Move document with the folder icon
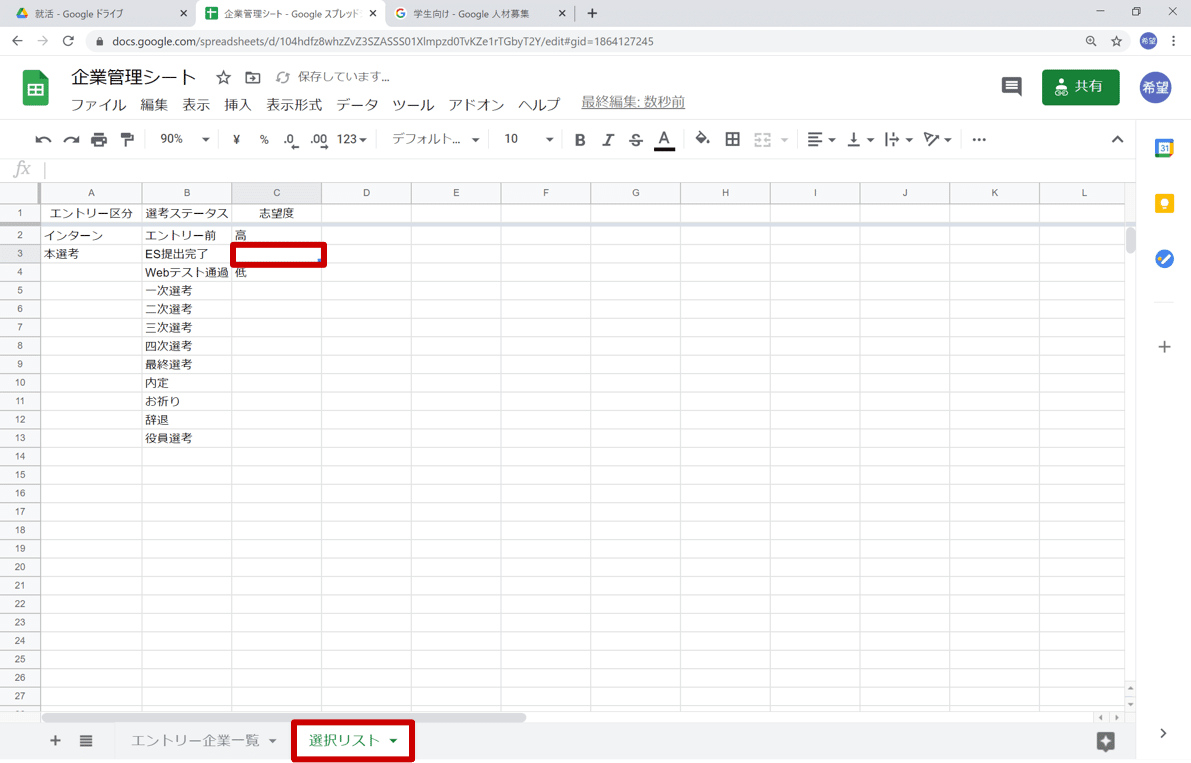The image size is (1191, 763). point(253,77)
